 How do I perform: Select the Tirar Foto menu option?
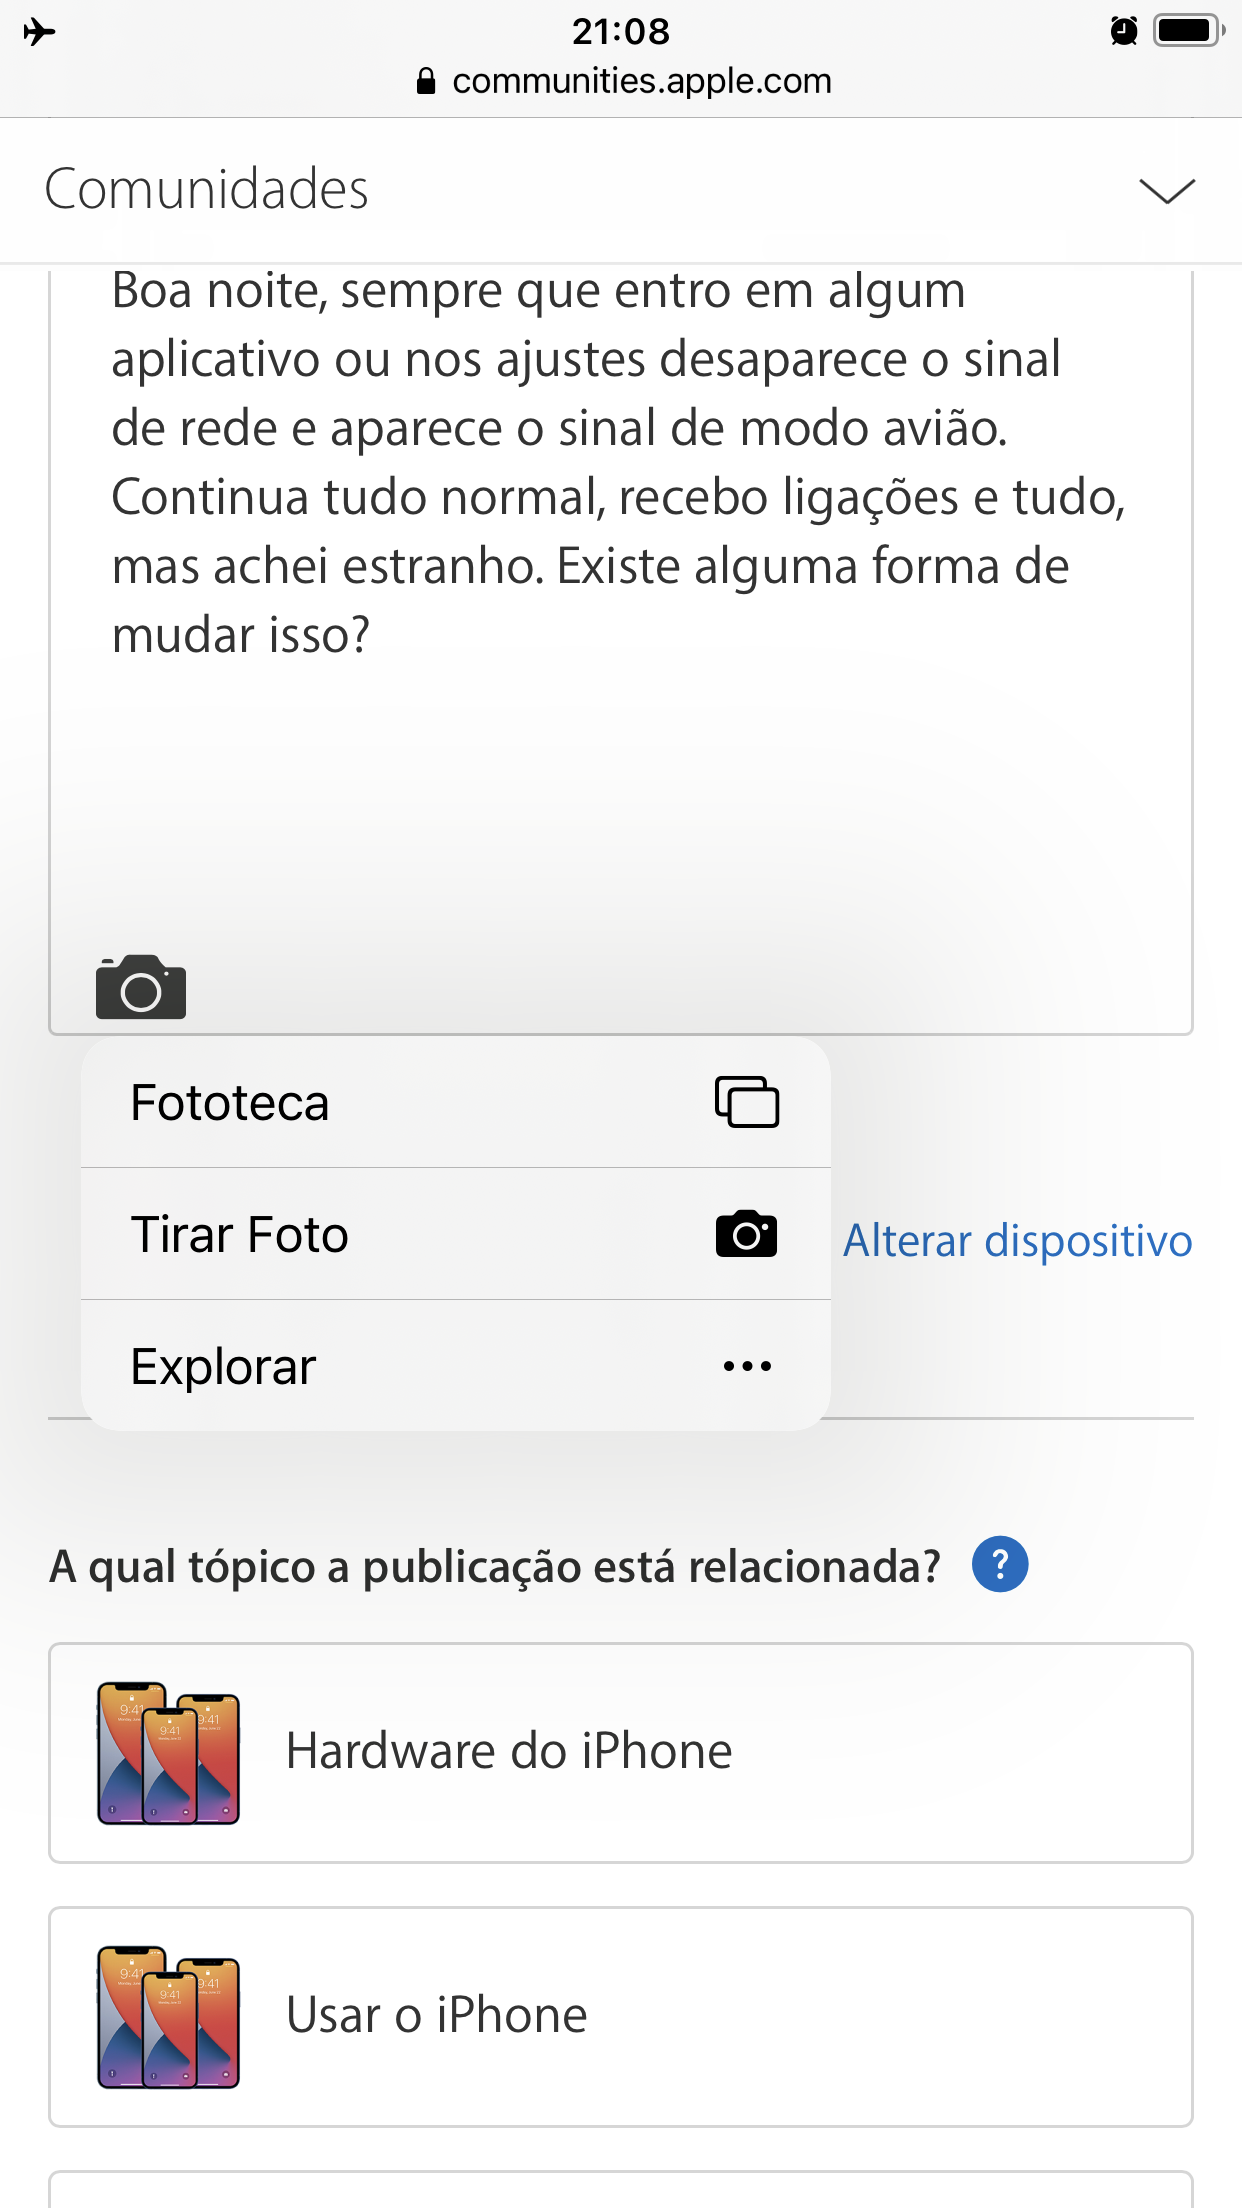coord(240,1235)
